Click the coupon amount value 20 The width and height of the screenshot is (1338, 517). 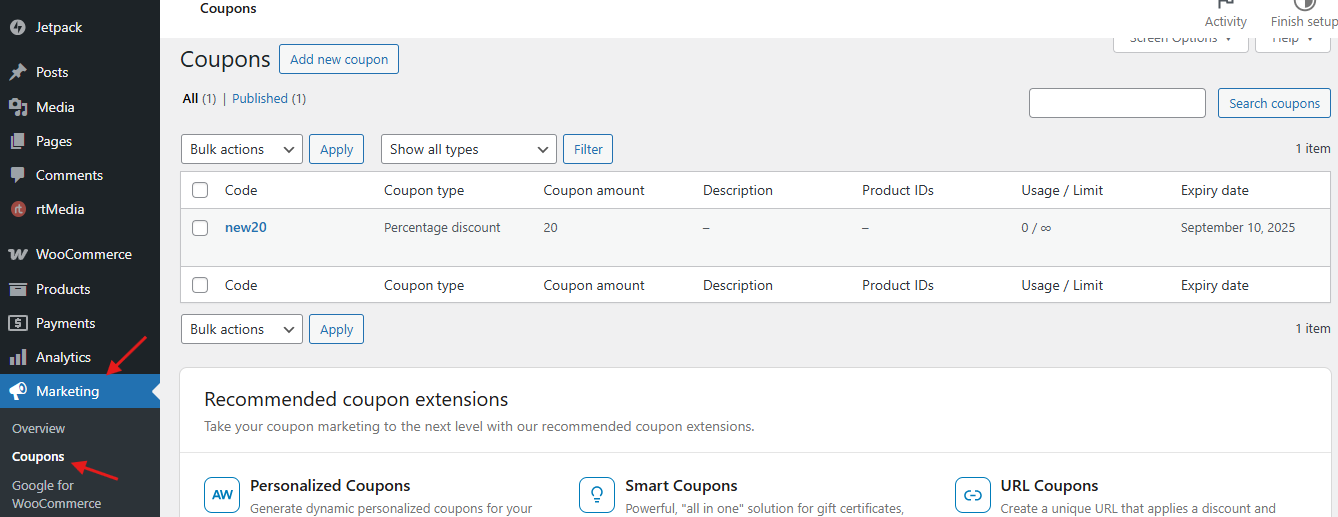pyautogui.click(x=550, y=228)
